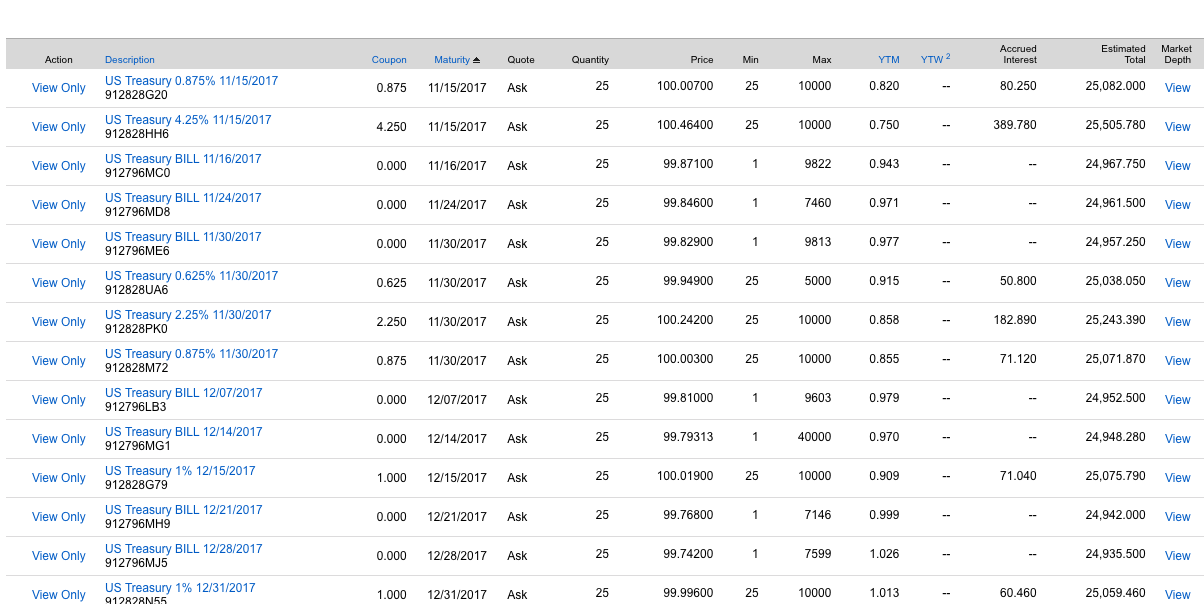View market depth for CUSIP 912796ME6

1177,244
